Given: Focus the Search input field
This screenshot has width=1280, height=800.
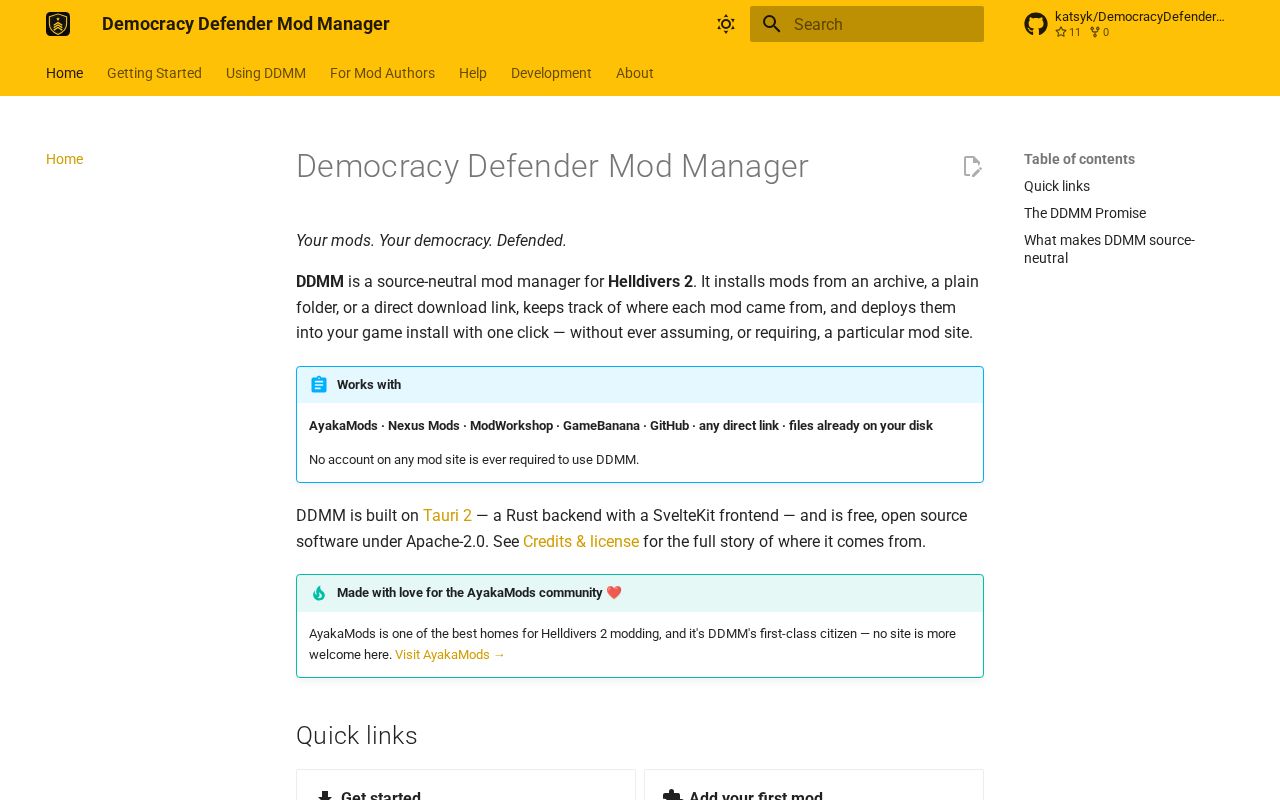Looking at the screenshot, I should pos(867,24).
